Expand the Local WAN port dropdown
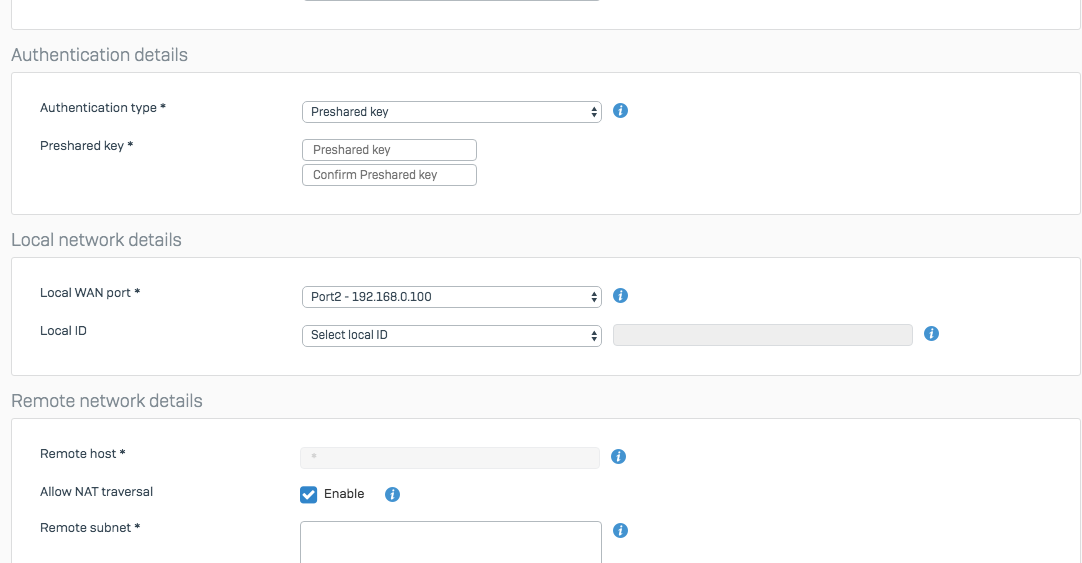Image resolution: width=1082 pixels, height=563 pixels. [451, 297]
